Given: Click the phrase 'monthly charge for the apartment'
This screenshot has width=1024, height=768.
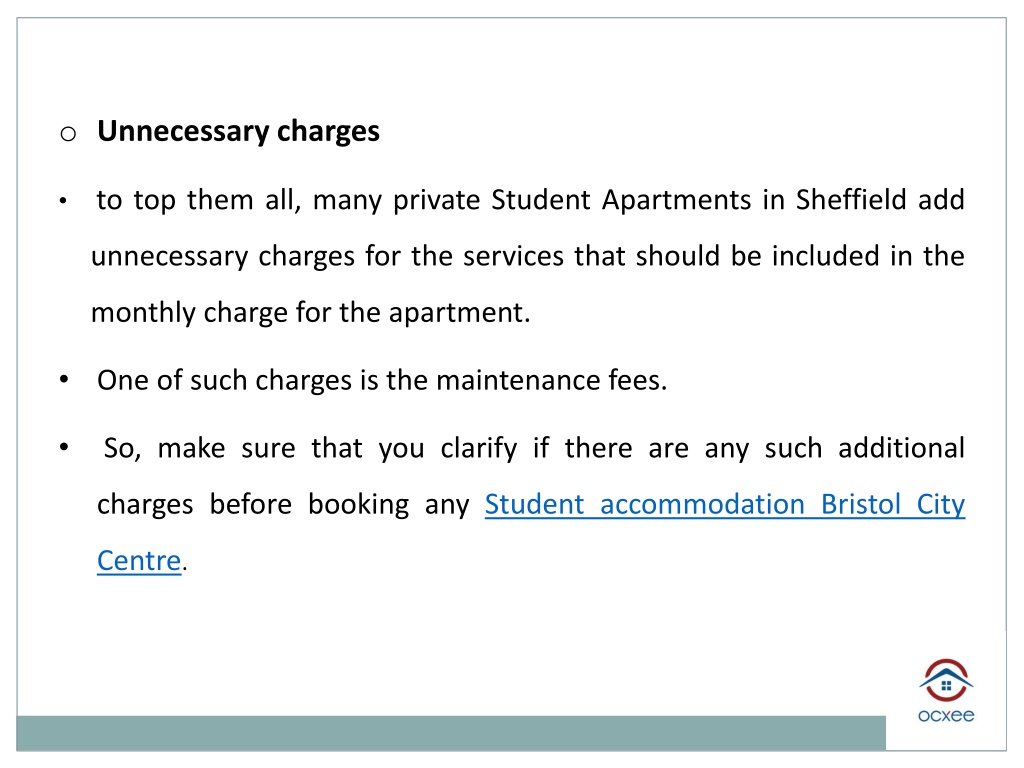Looking at the screenshot, I should click(x=310, y=313).
